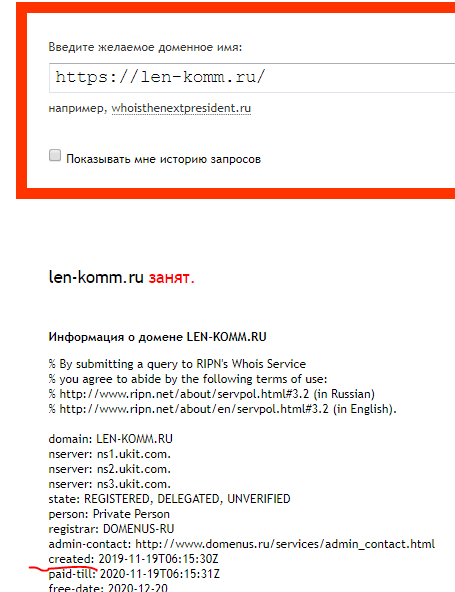The image size is (455, 592).
Task: Click the 'len-komm.ru занят.' status heading
Action: coord(122,278)
